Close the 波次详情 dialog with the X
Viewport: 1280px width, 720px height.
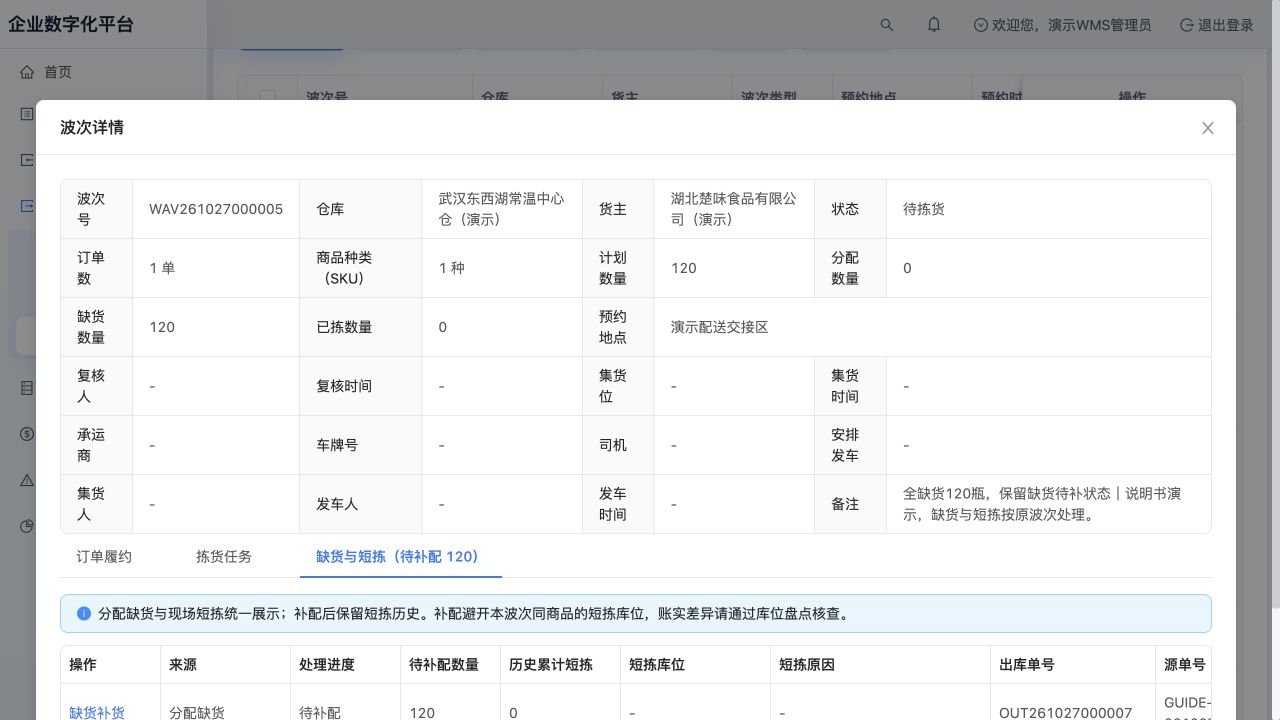1208,128
